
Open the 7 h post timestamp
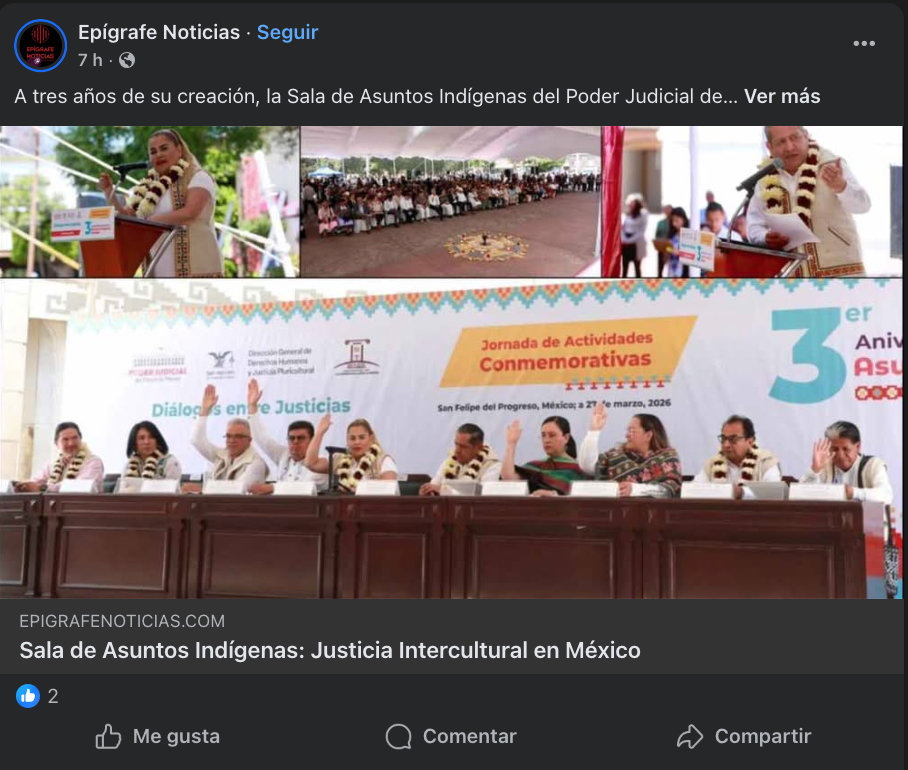tap(90, 60)
